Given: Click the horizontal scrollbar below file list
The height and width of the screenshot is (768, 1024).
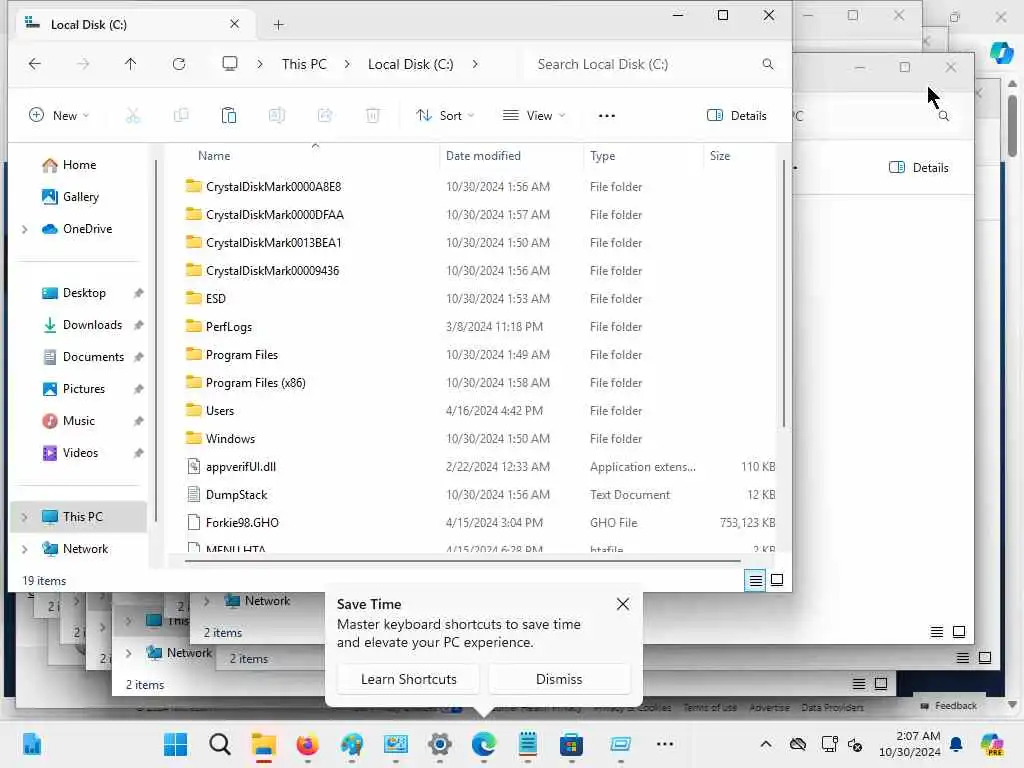Looking at the screenshot, I should point(462,560).
